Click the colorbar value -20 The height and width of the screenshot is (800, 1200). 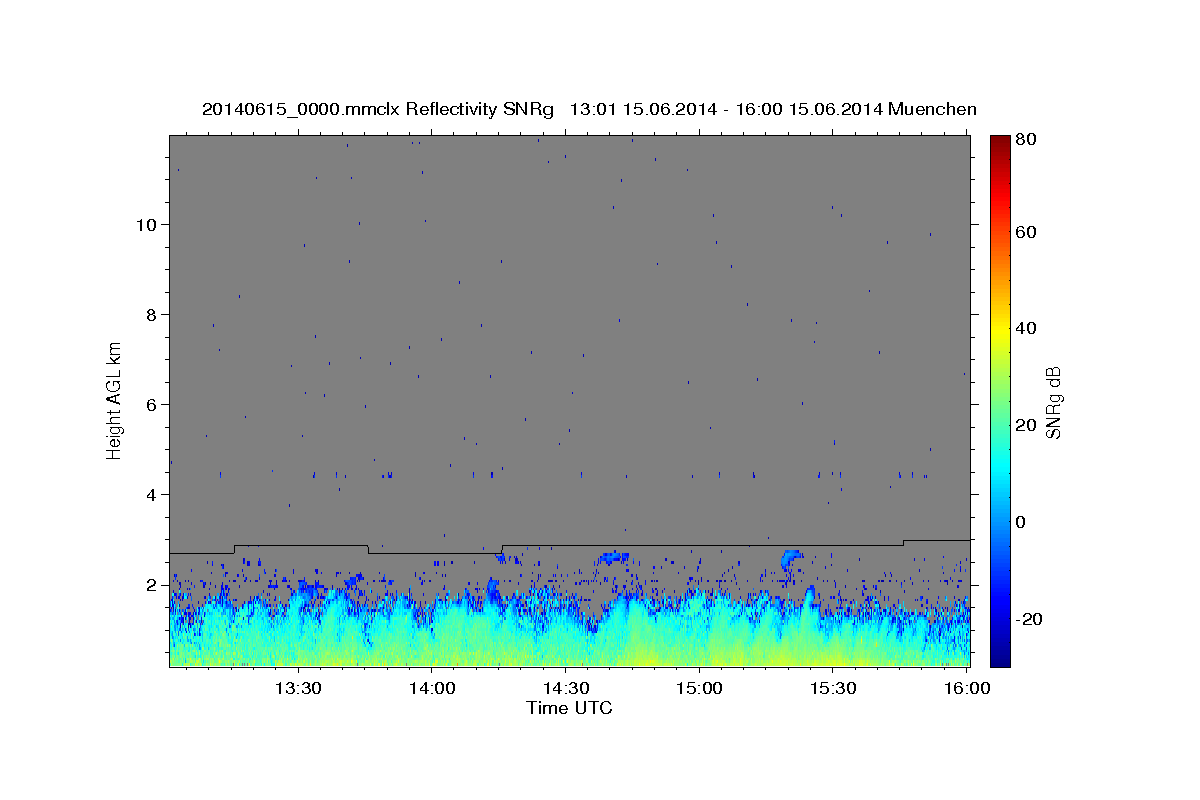(x=1028, y=619)
